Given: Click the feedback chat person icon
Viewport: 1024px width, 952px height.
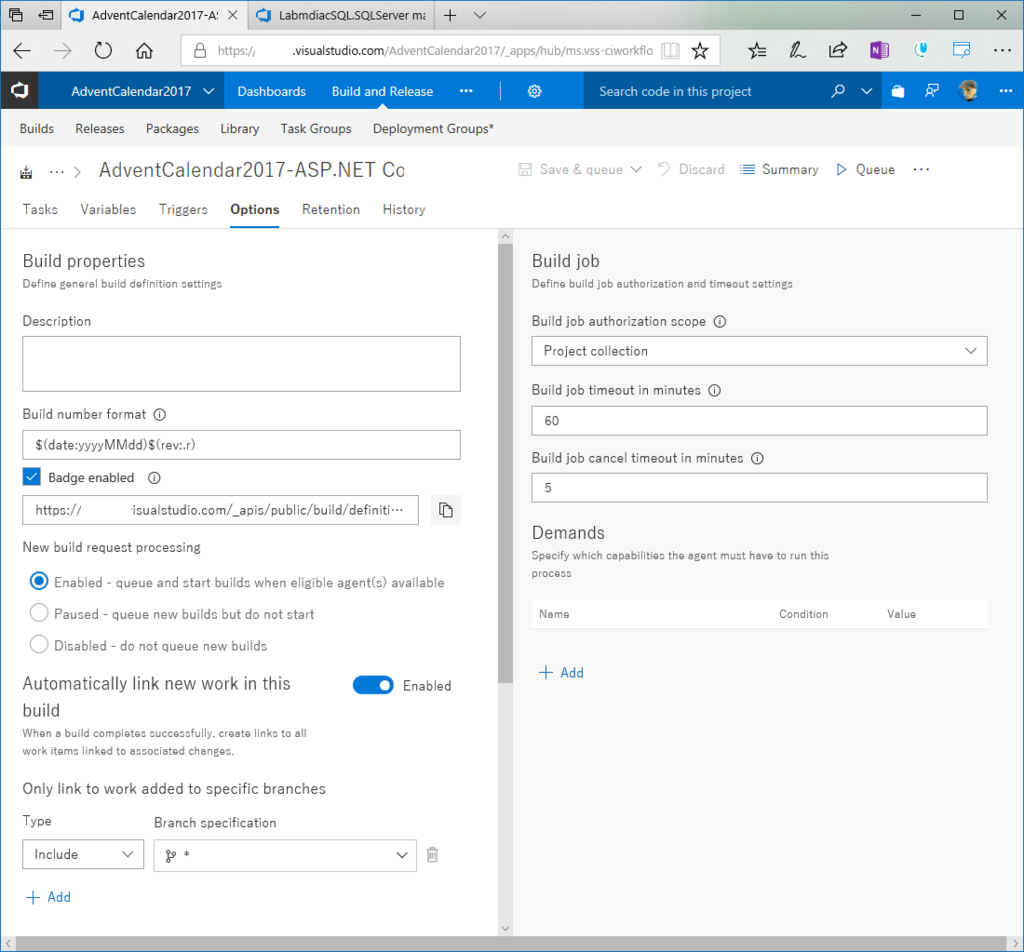Looking at the screenshot, I should tap(932, 91).
